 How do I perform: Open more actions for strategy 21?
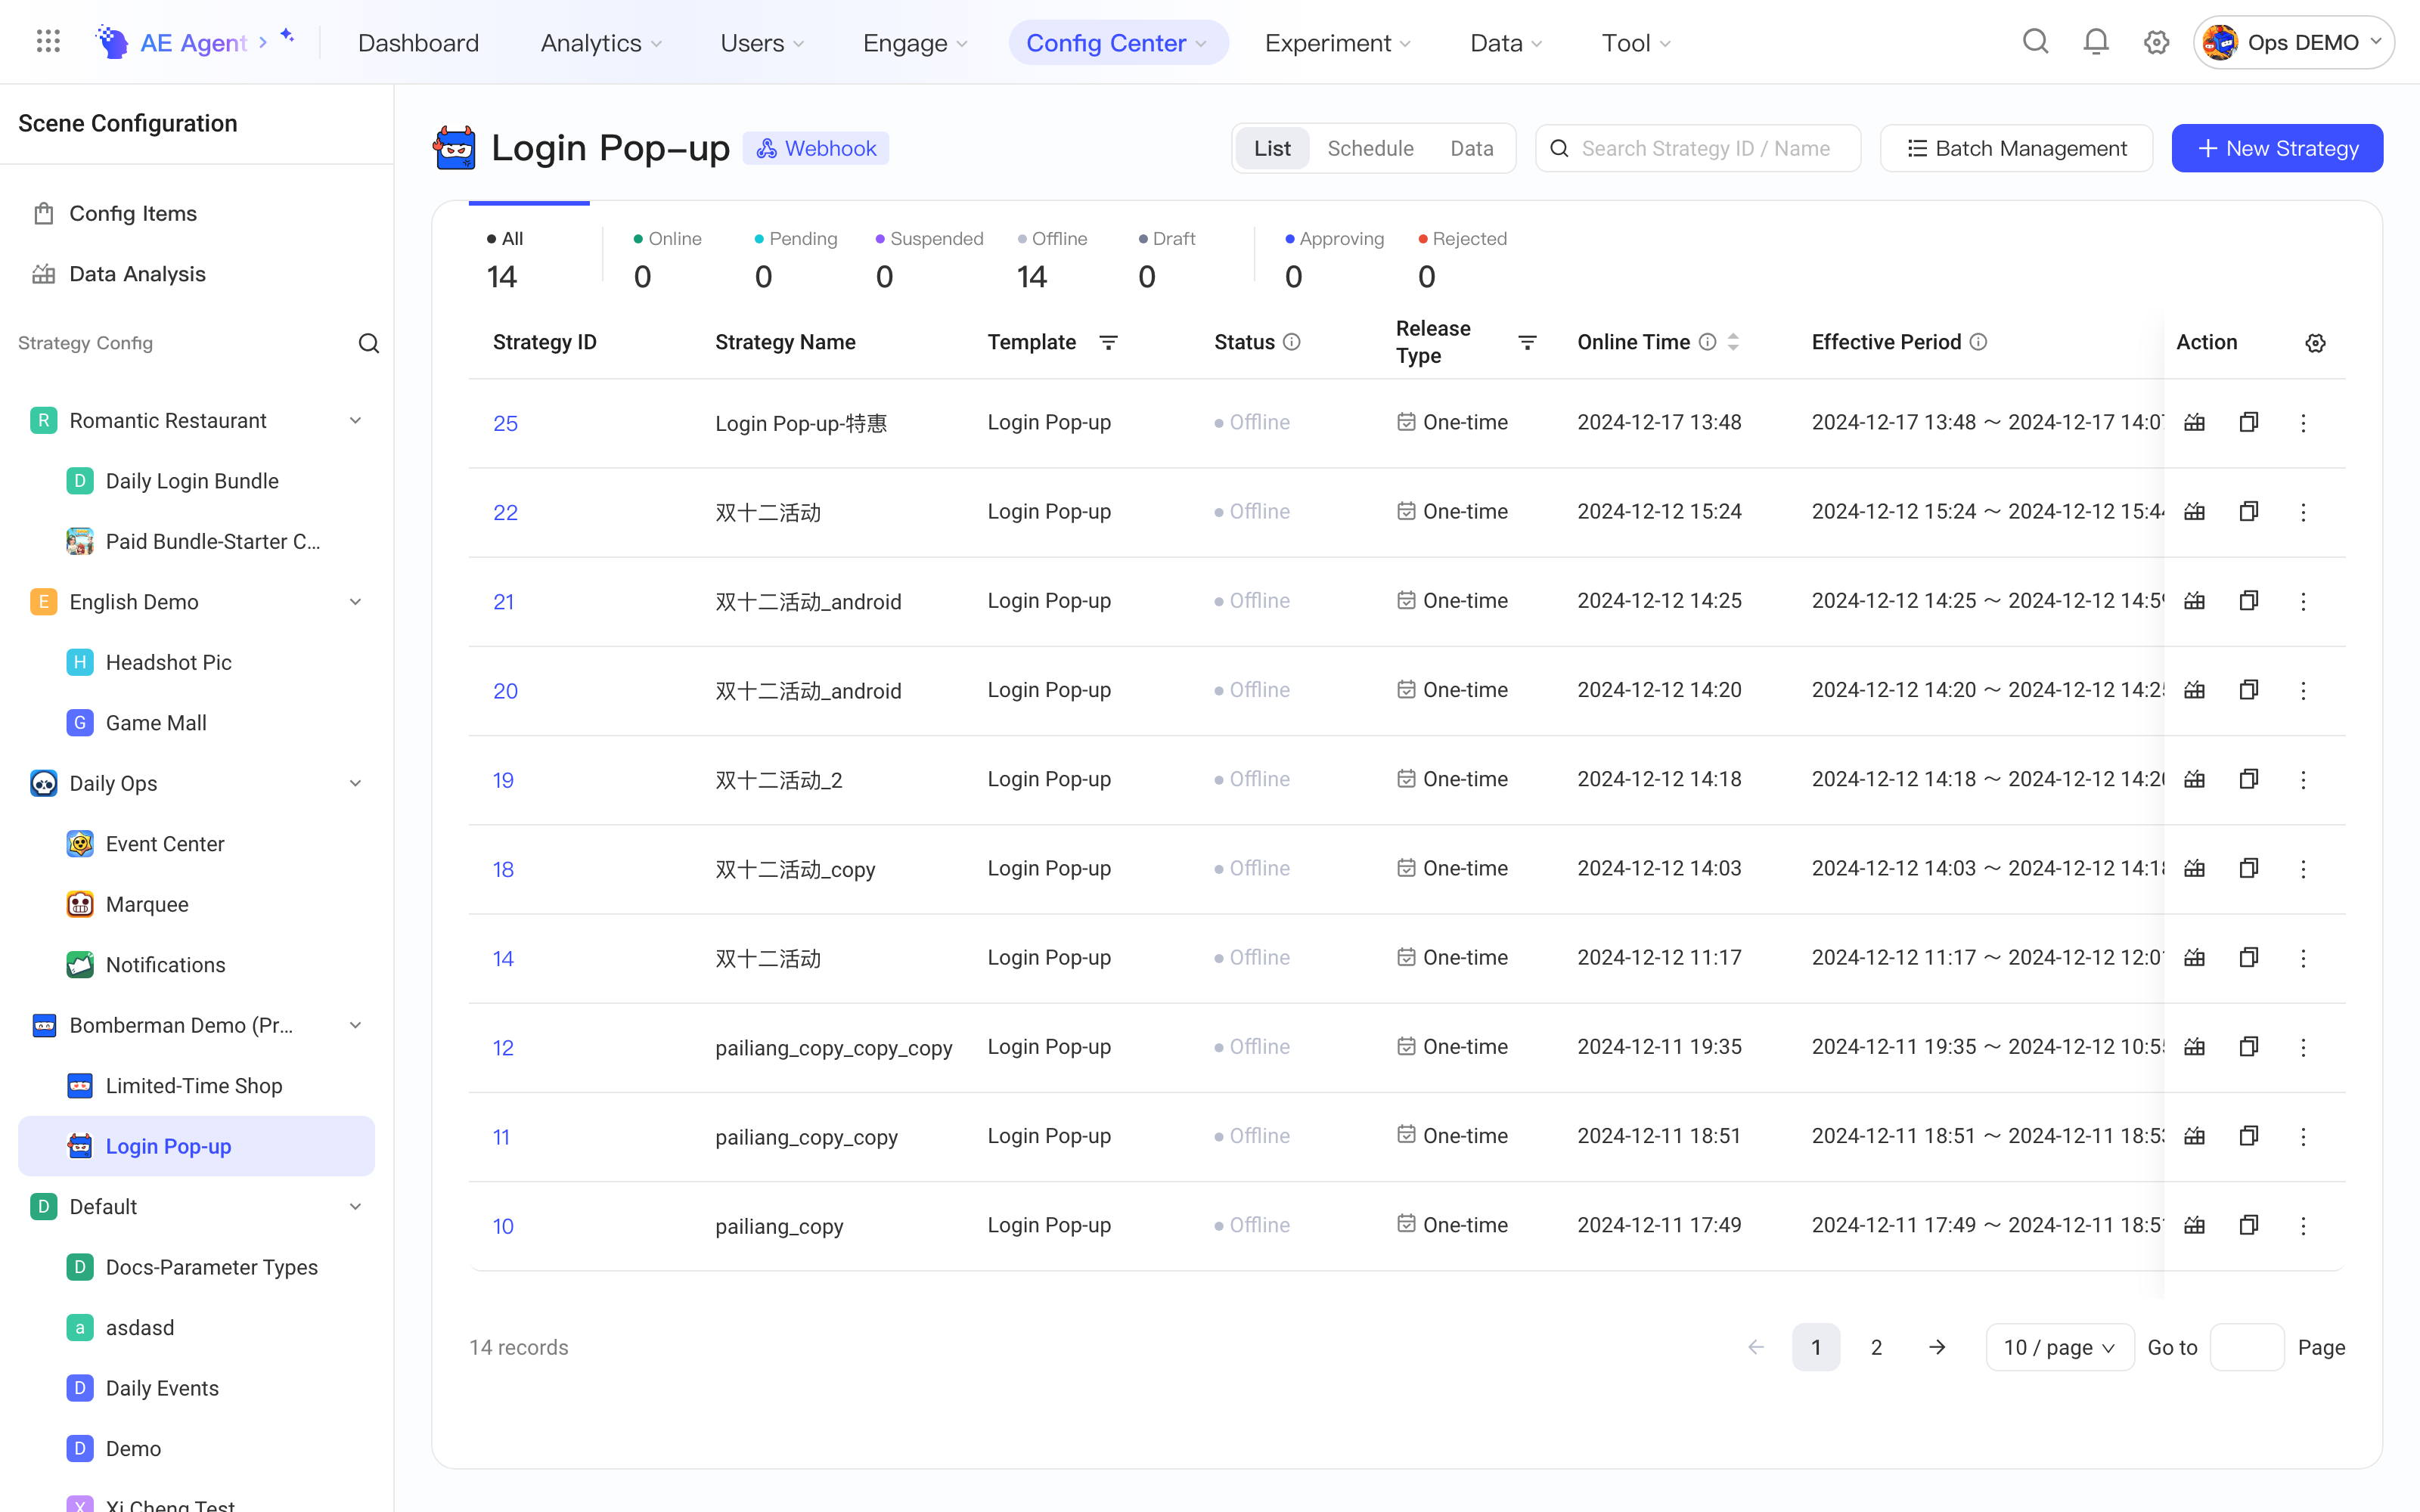(2303, 601)
